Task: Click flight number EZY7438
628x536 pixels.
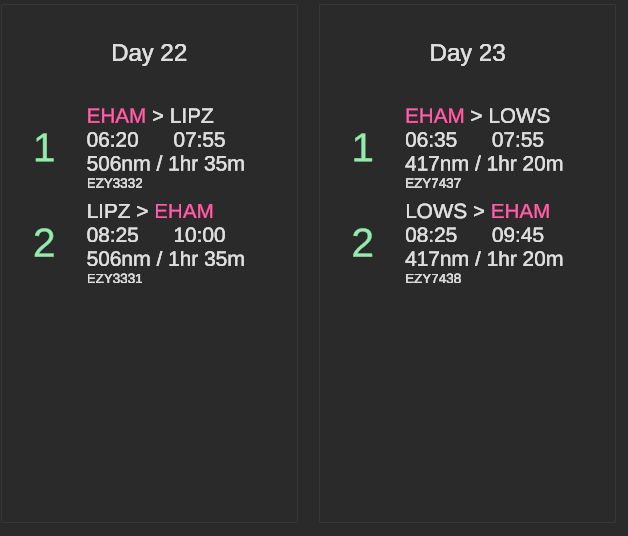Action: 433,278
